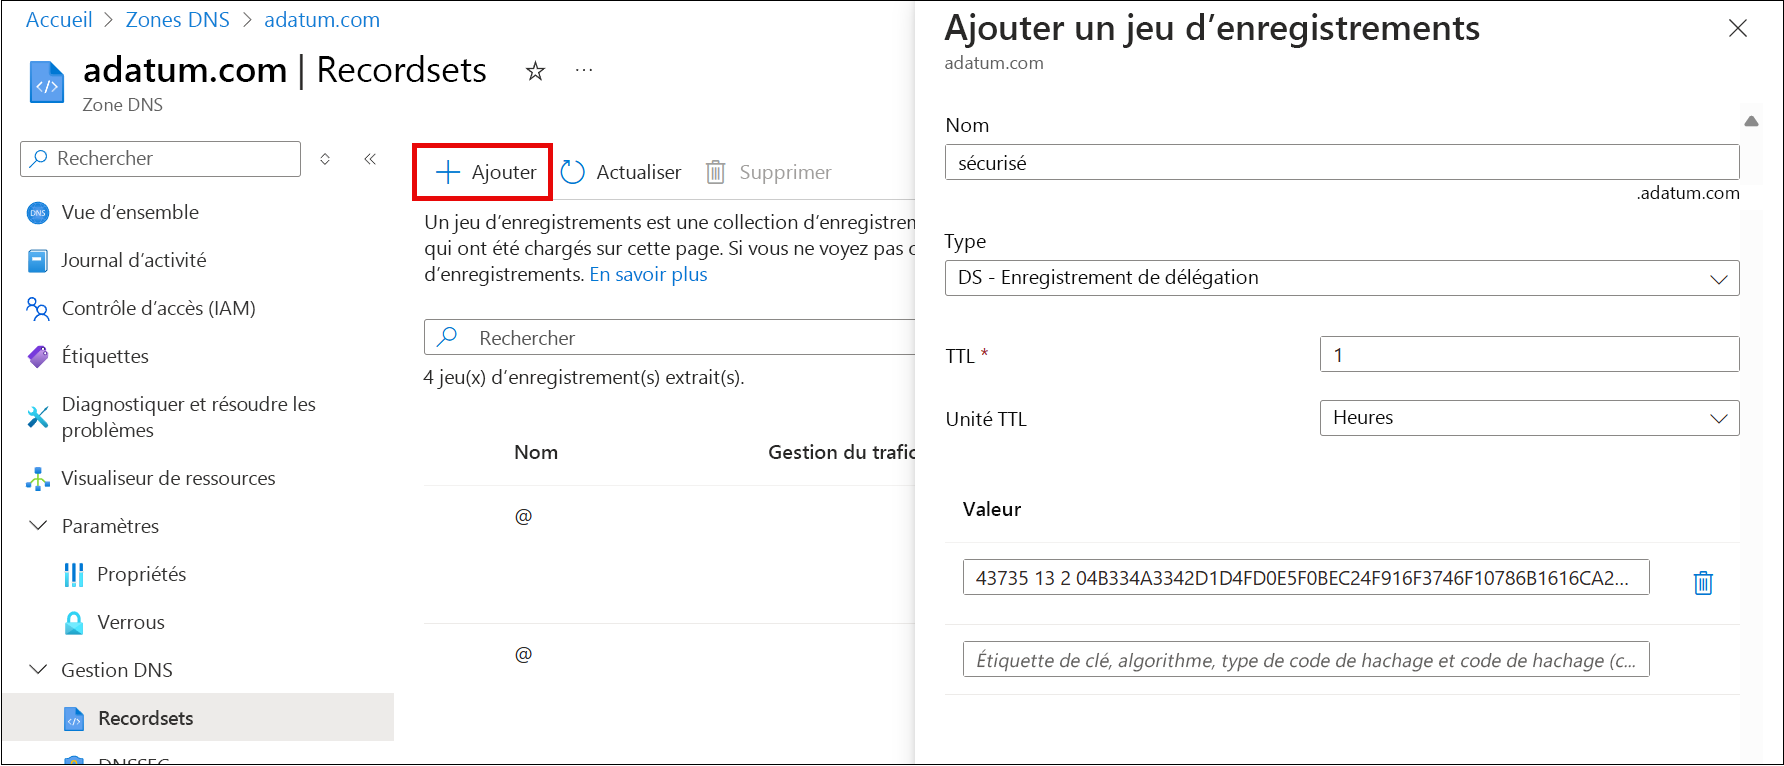Click the first @ record row

tap(669, 555)
